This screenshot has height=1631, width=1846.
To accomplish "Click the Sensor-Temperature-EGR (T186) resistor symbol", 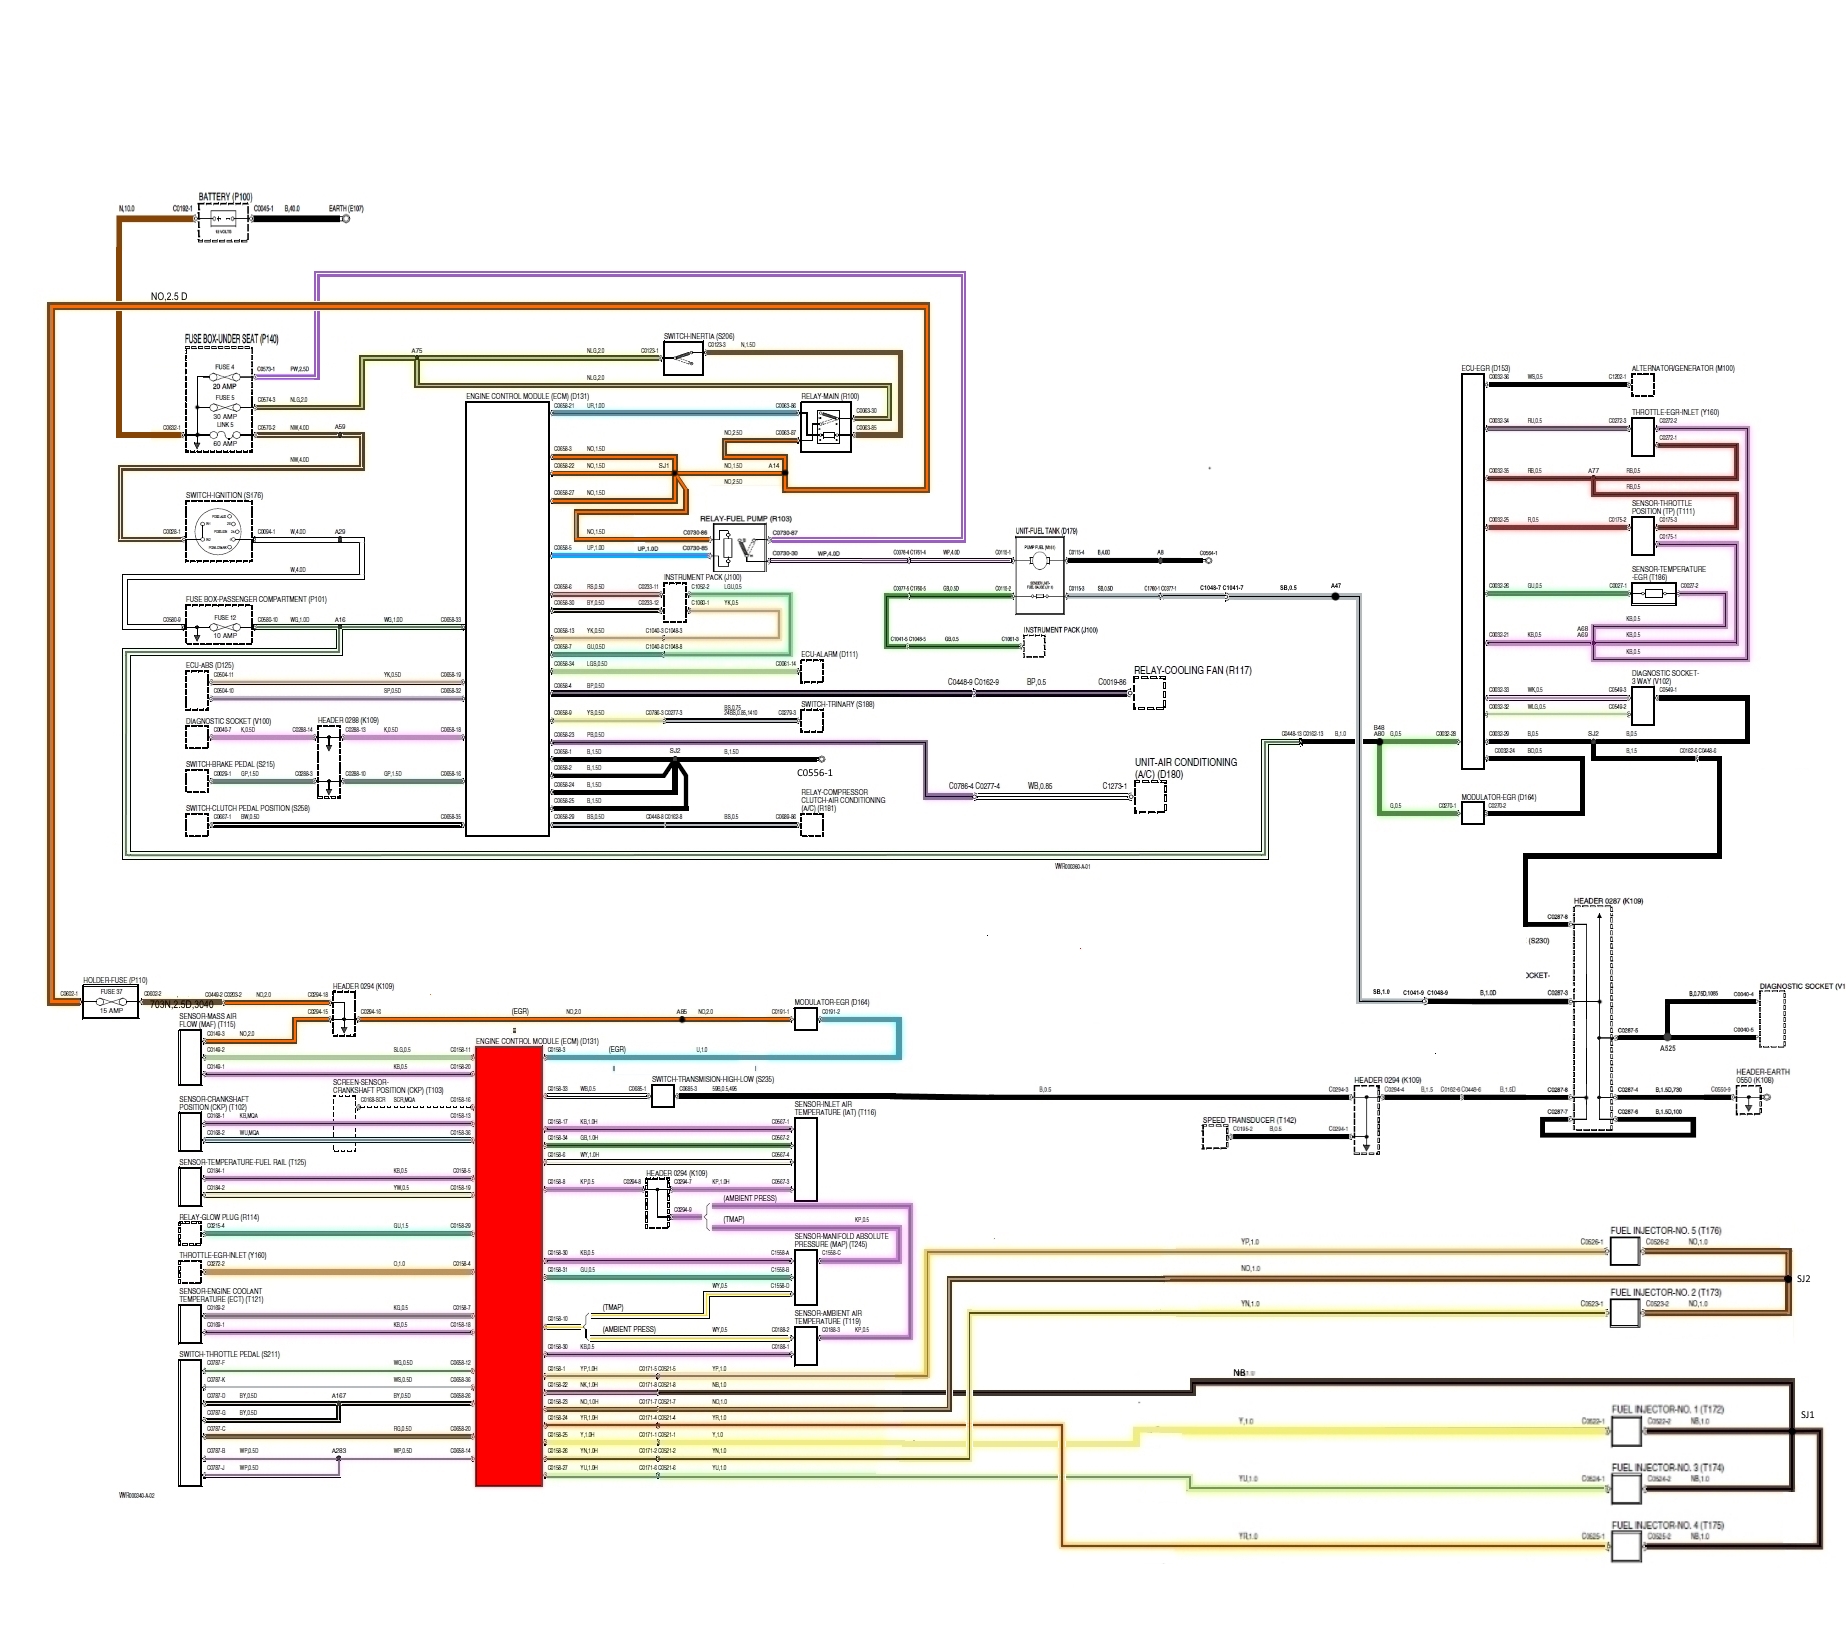I will [x=1653, y=594].
